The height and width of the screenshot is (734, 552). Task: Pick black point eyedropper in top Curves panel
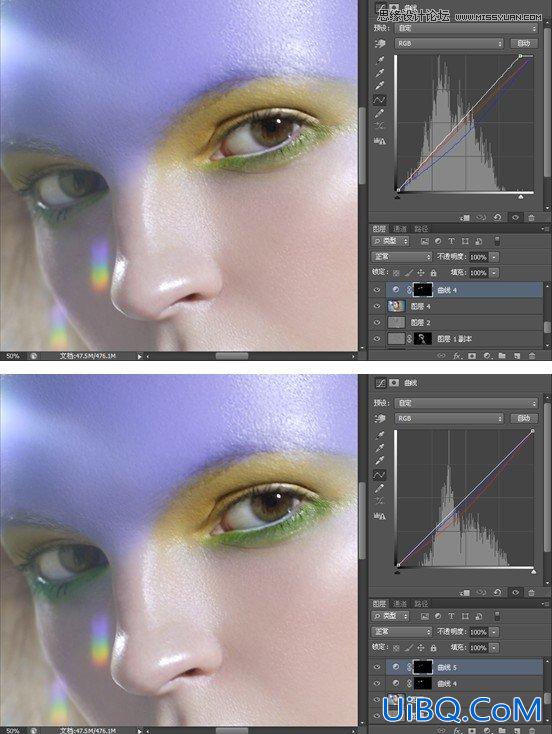[380, 60]
